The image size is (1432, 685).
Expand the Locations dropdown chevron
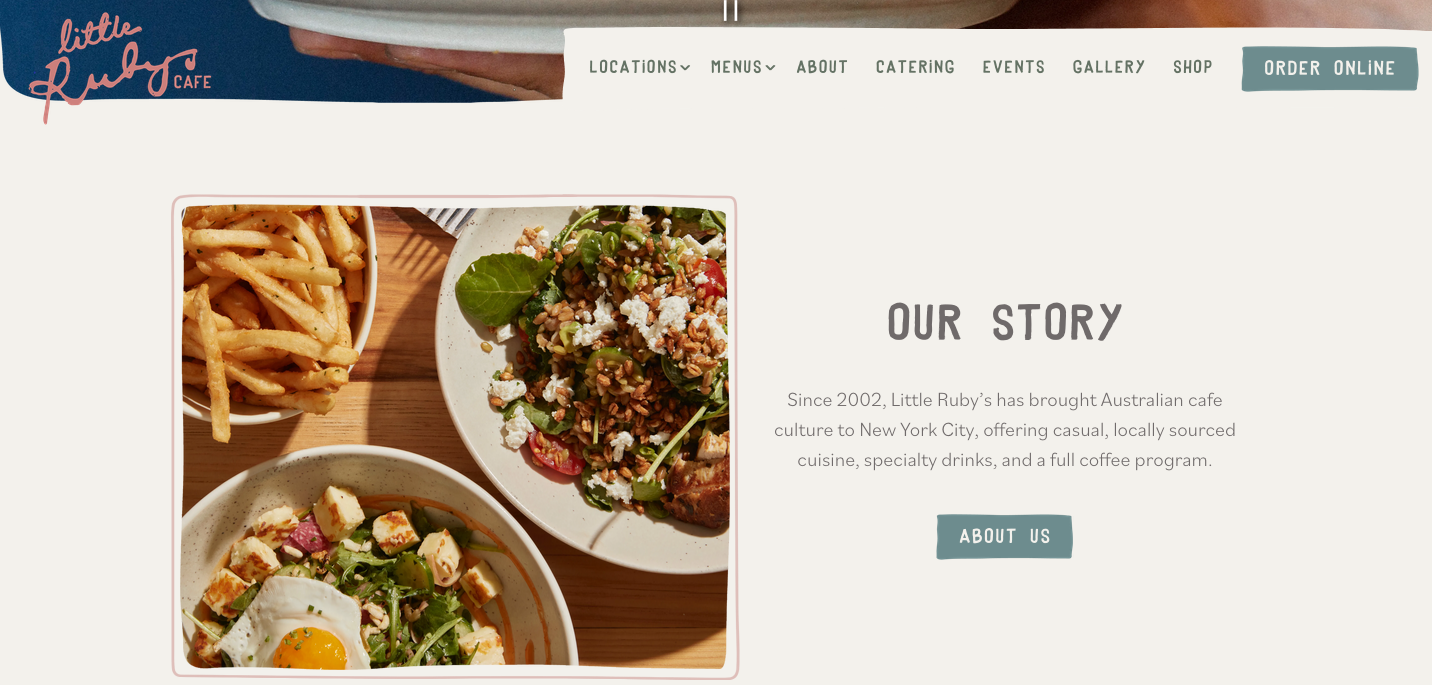[685, 68]
